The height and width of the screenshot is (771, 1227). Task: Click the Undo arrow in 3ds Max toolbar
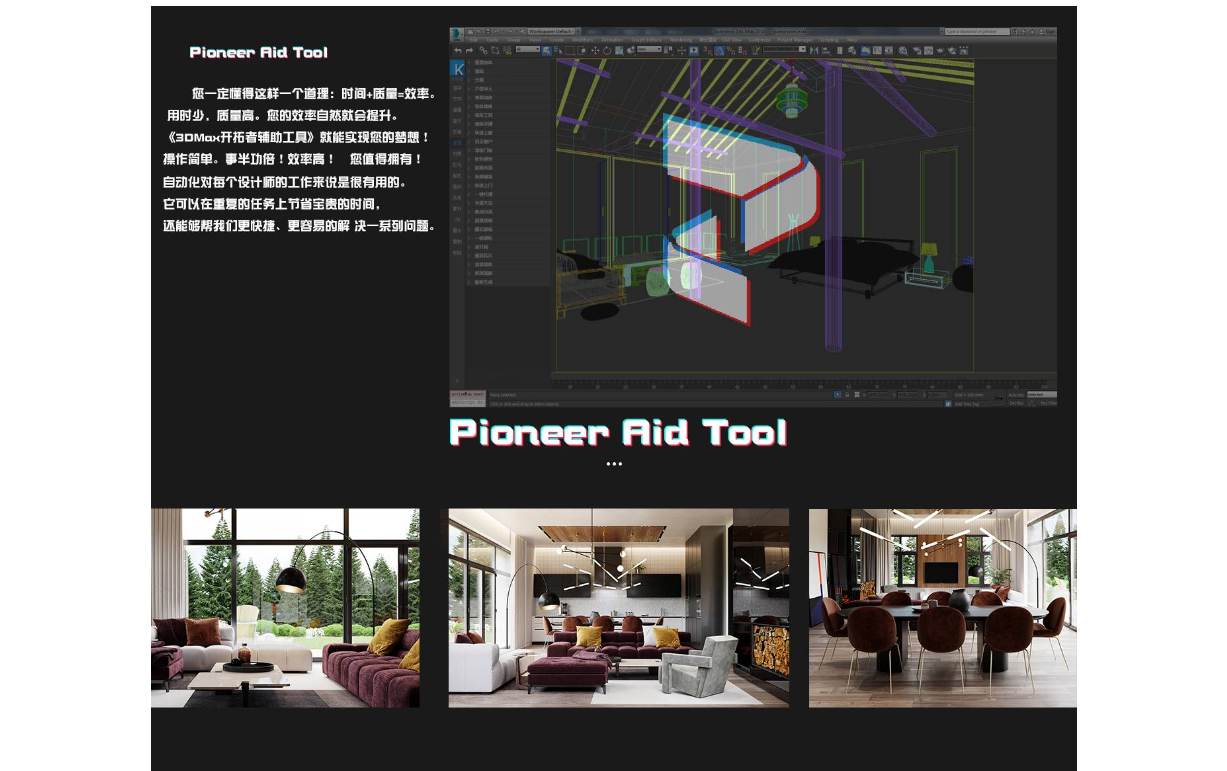[x=458, y=50]
